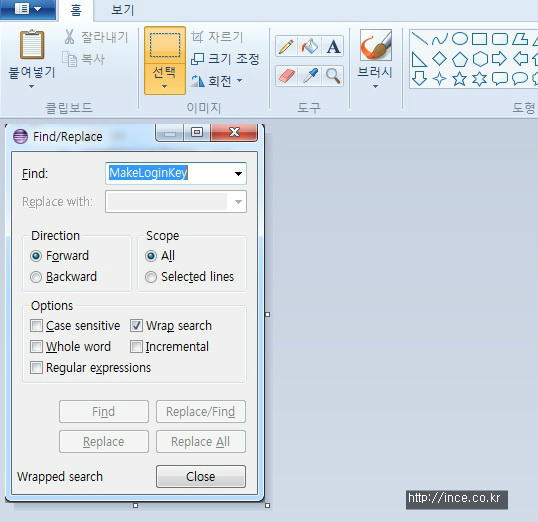Choose the Right arrow shape
Image resolution: width=538 pixels, height=522 pixels.
499,59
